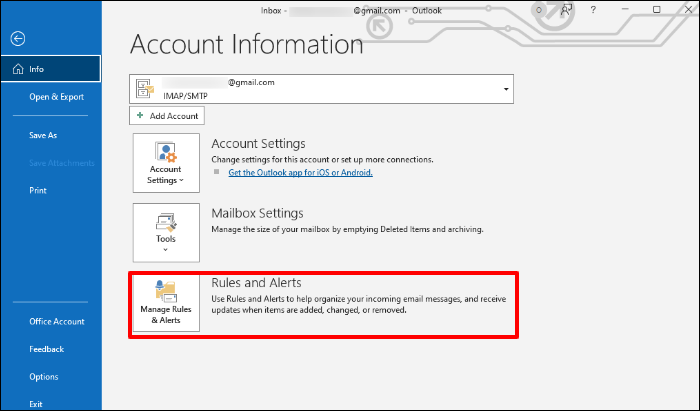Select Feedback in the left sidebar
Image resolution: width=700 pixels, height=411 pixels.
(x=47, y=349)
